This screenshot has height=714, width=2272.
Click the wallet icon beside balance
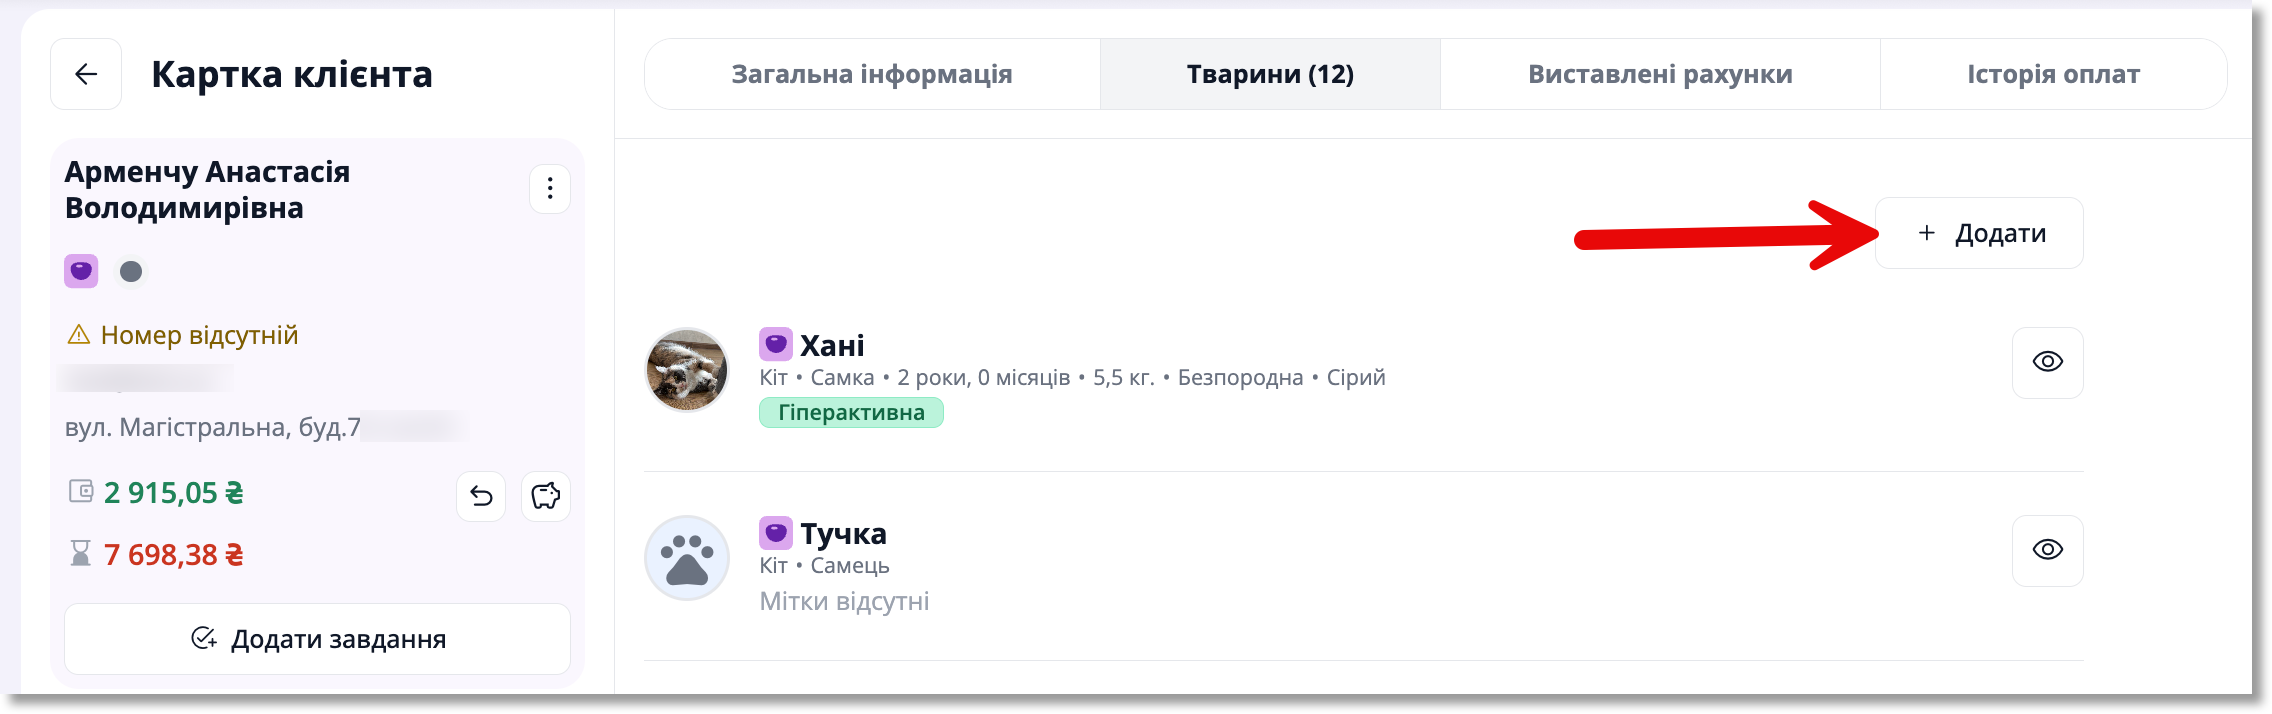click(81, 491)
